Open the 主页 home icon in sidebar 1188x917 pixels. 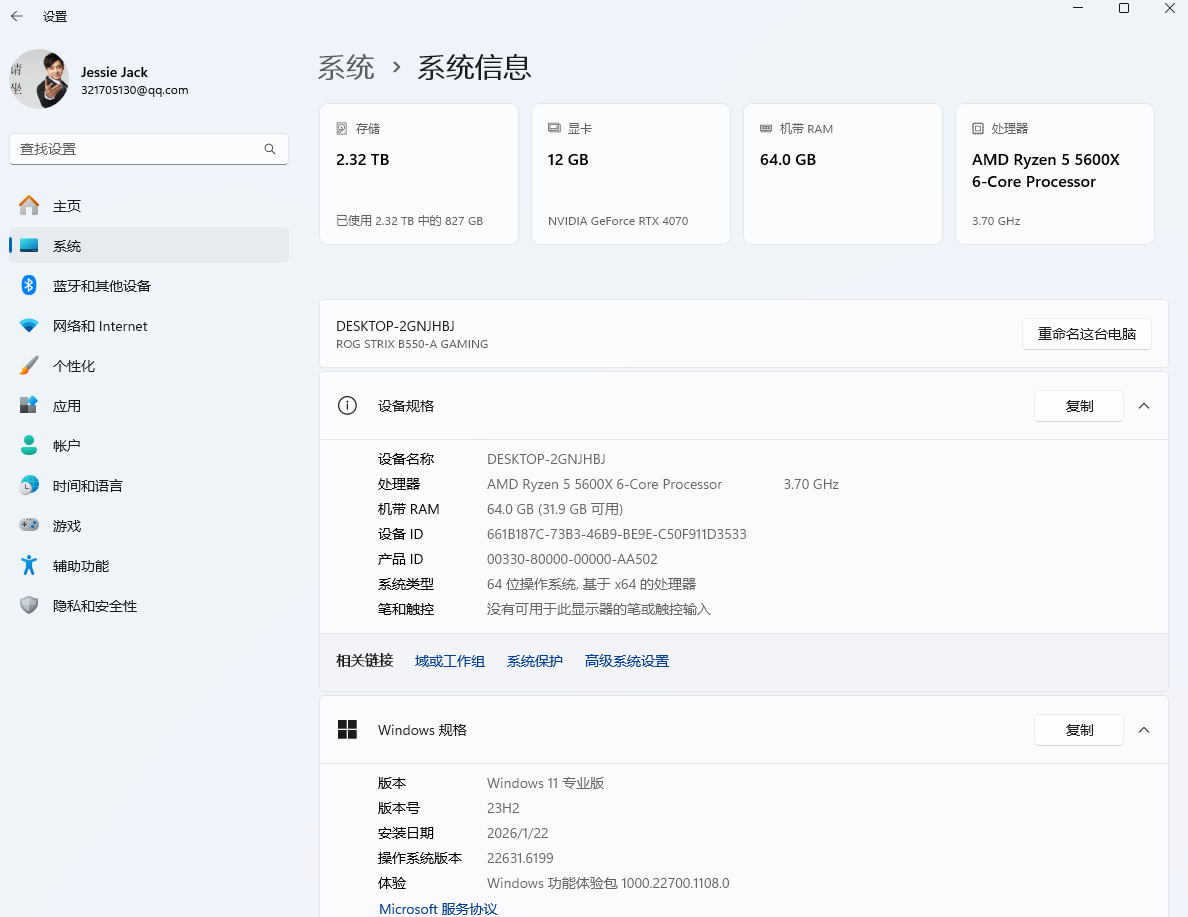coord(29,206)
